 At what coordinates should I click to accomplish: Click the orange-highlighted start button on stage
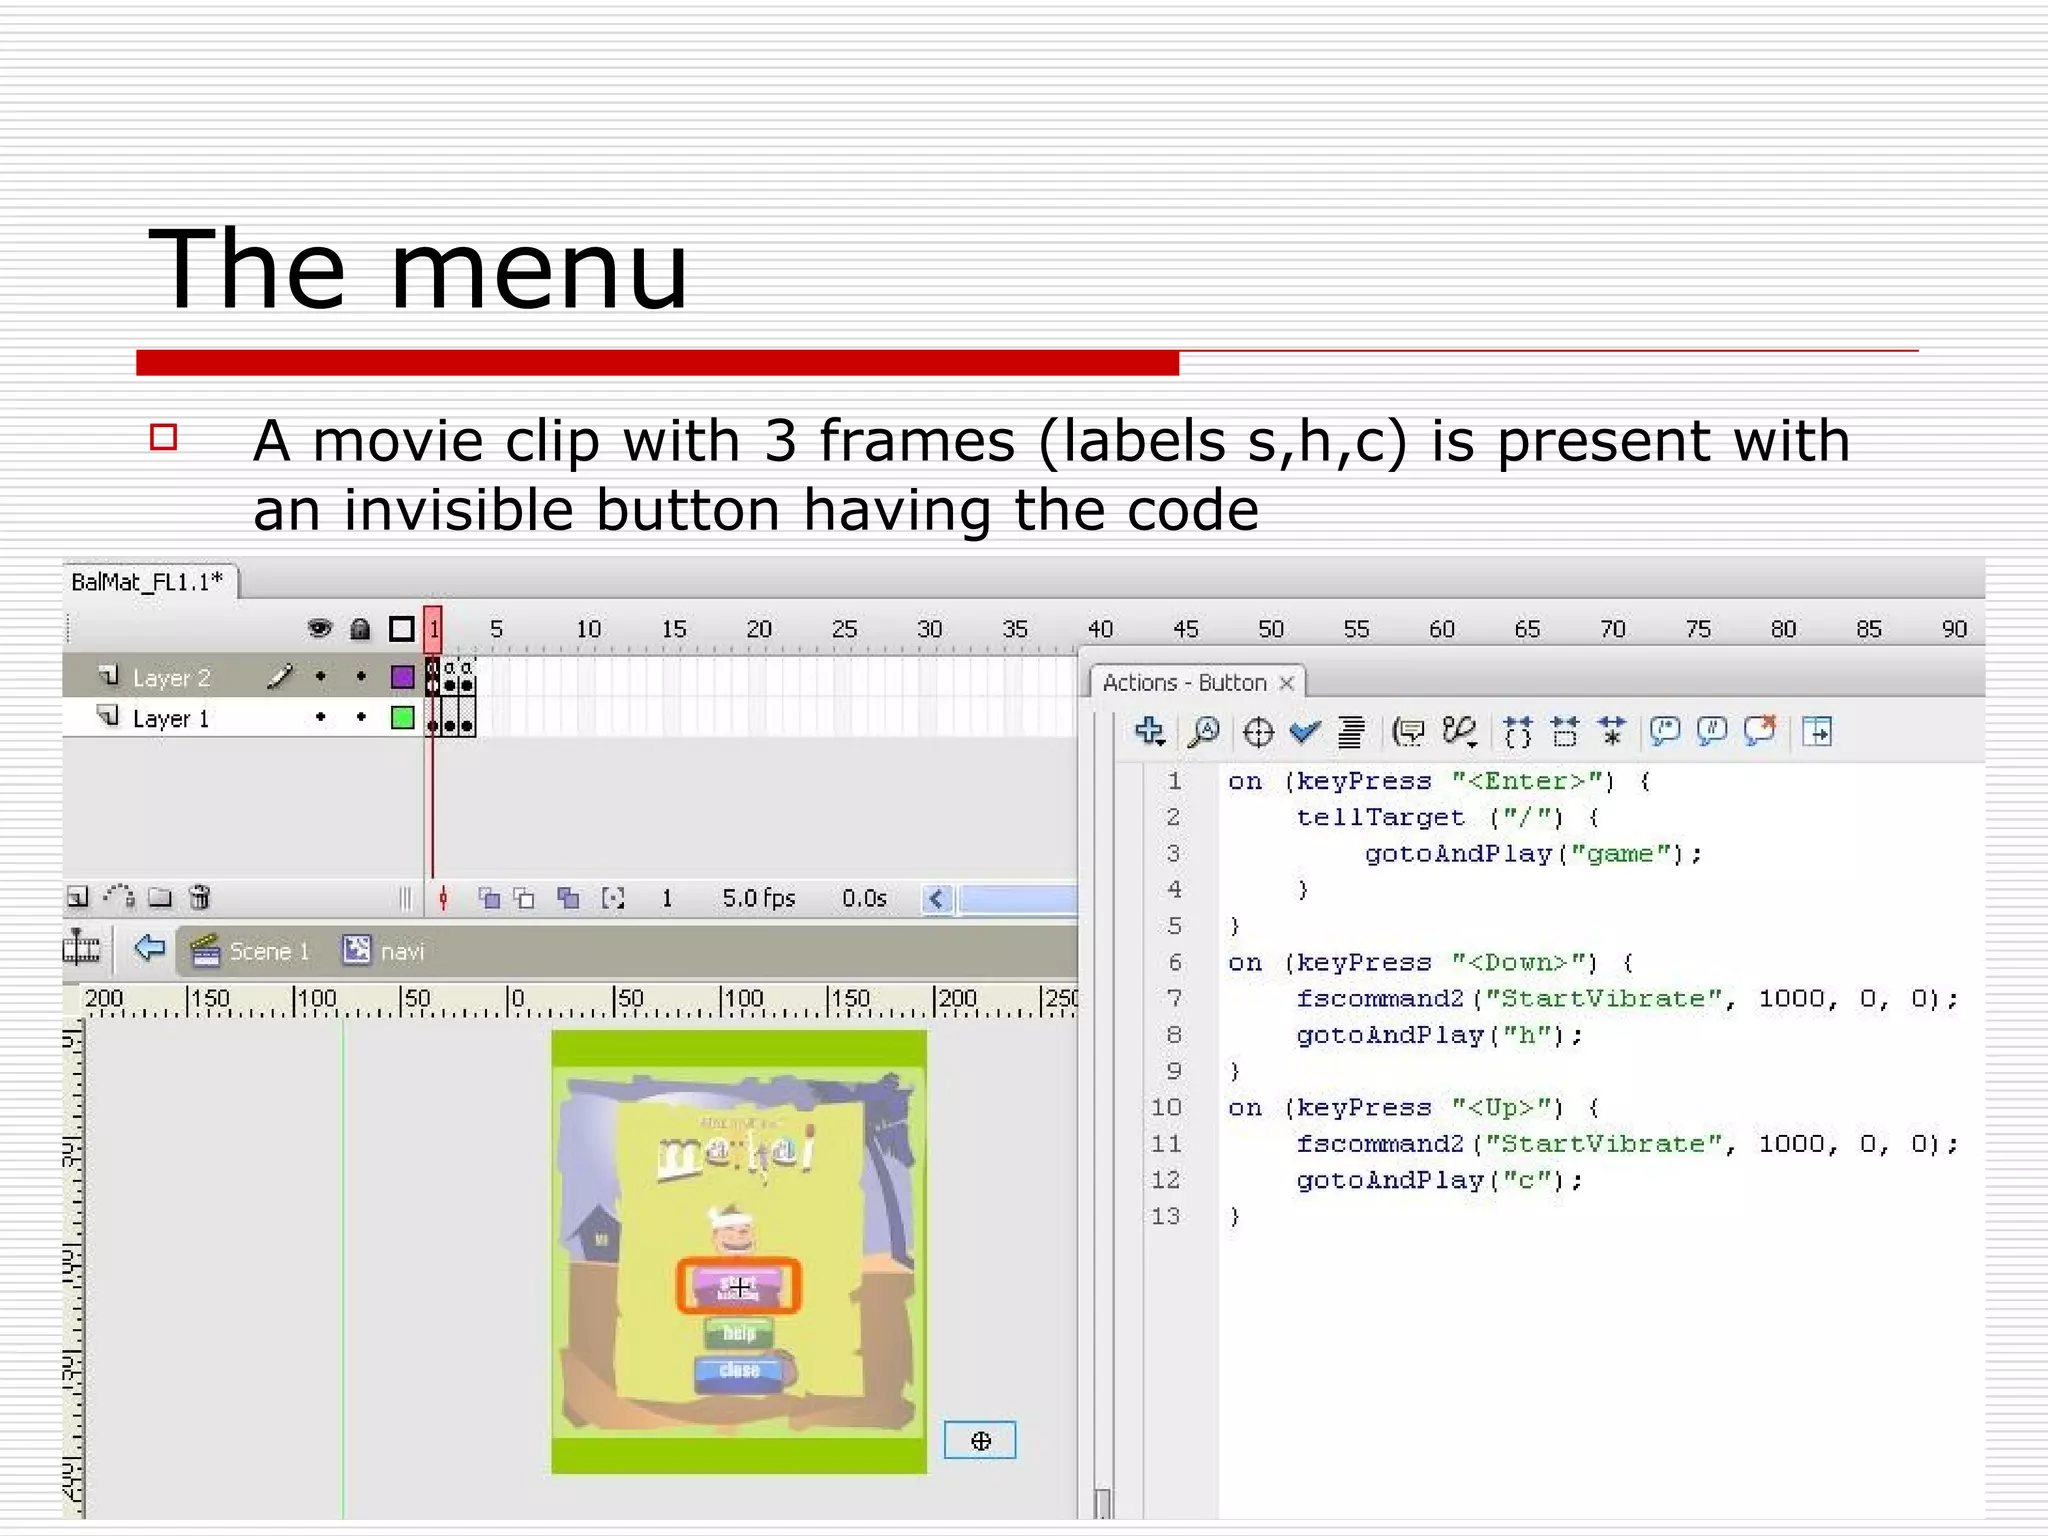tap(738, 1286)
